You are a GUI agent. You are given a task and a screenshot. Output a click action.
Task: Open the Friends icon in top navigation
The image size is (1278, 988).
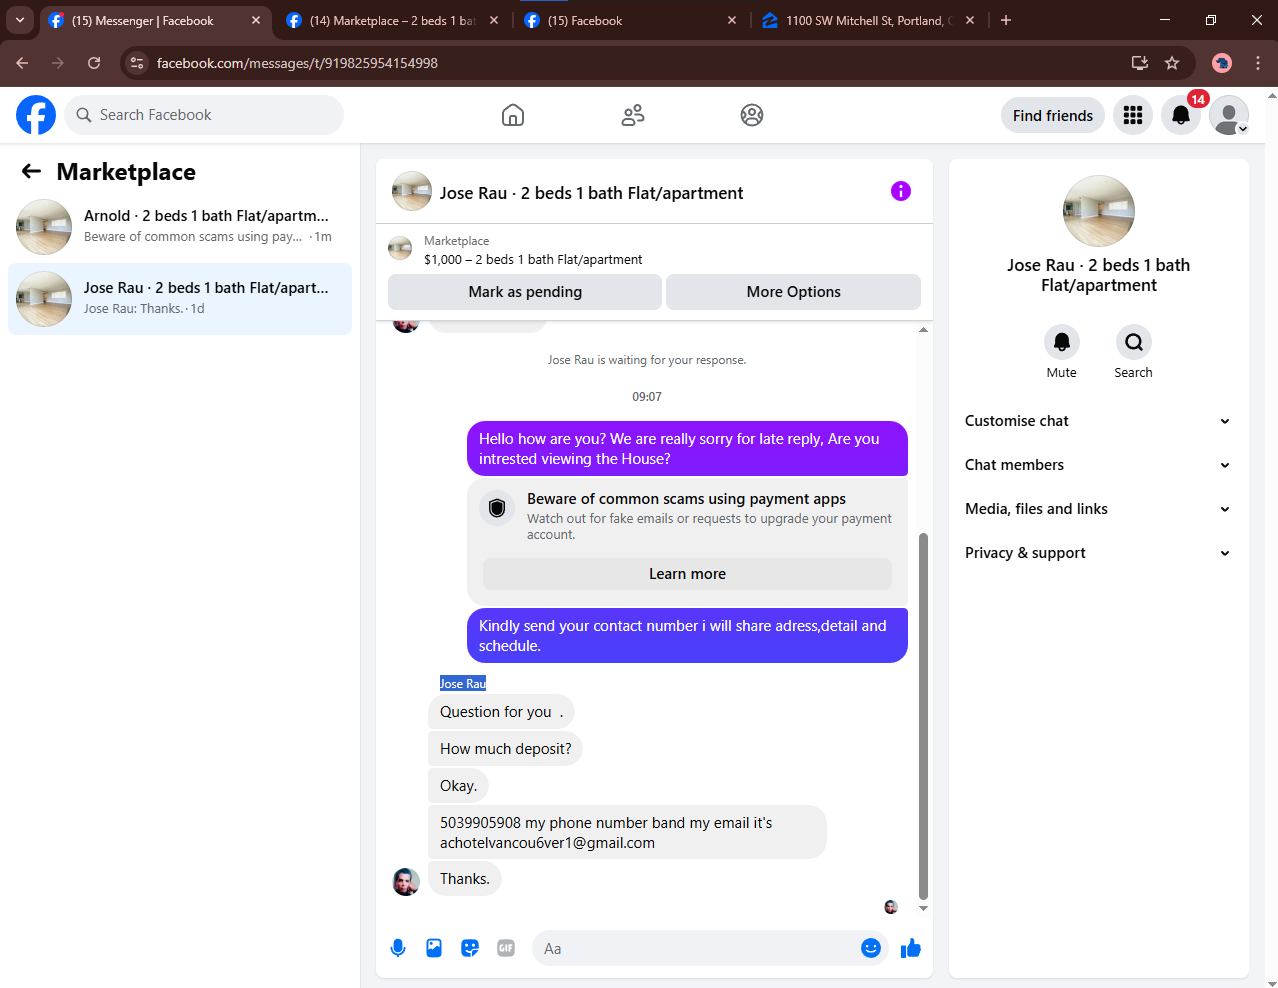tap(633, 115)
